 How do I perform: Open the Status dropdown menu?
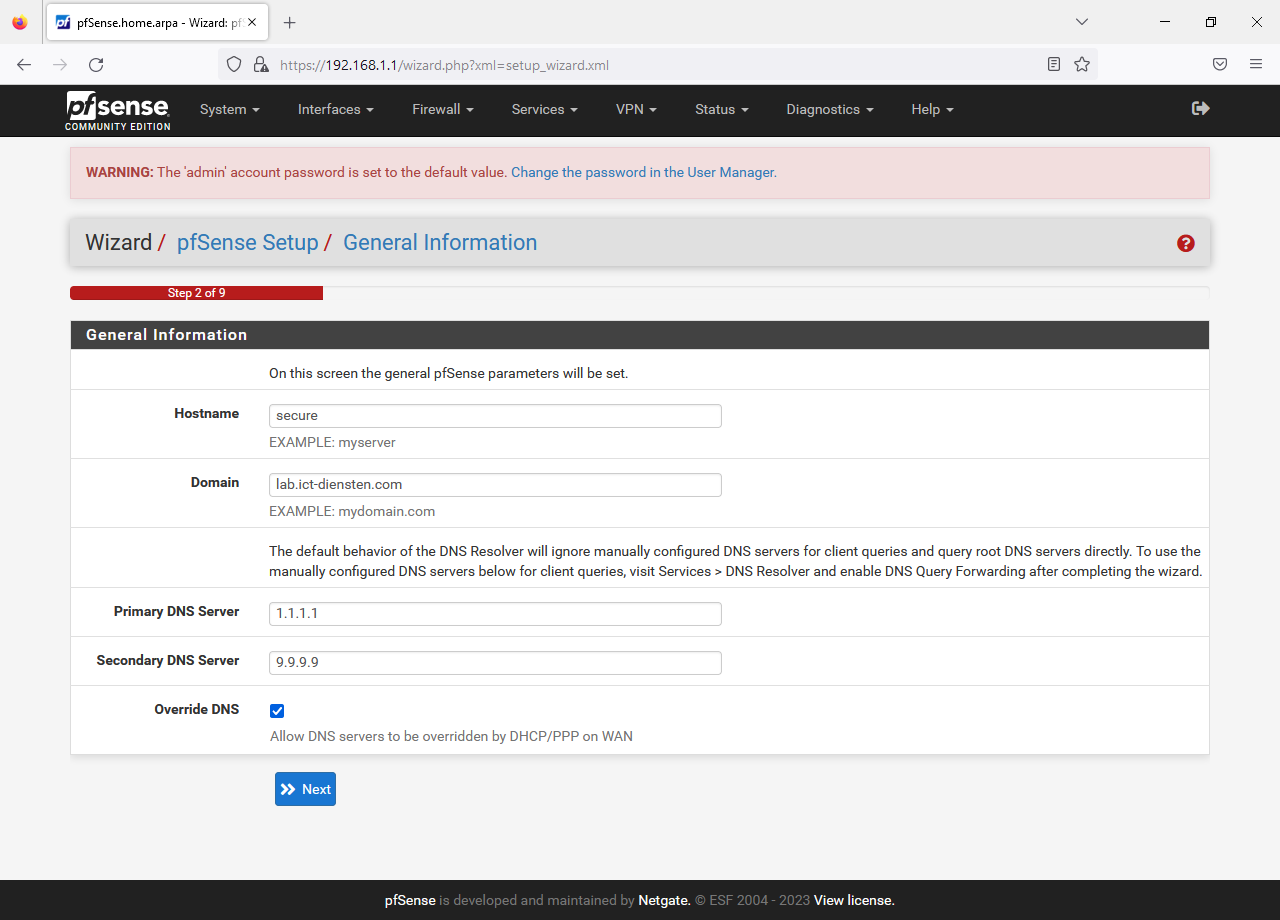pos(722,110)
